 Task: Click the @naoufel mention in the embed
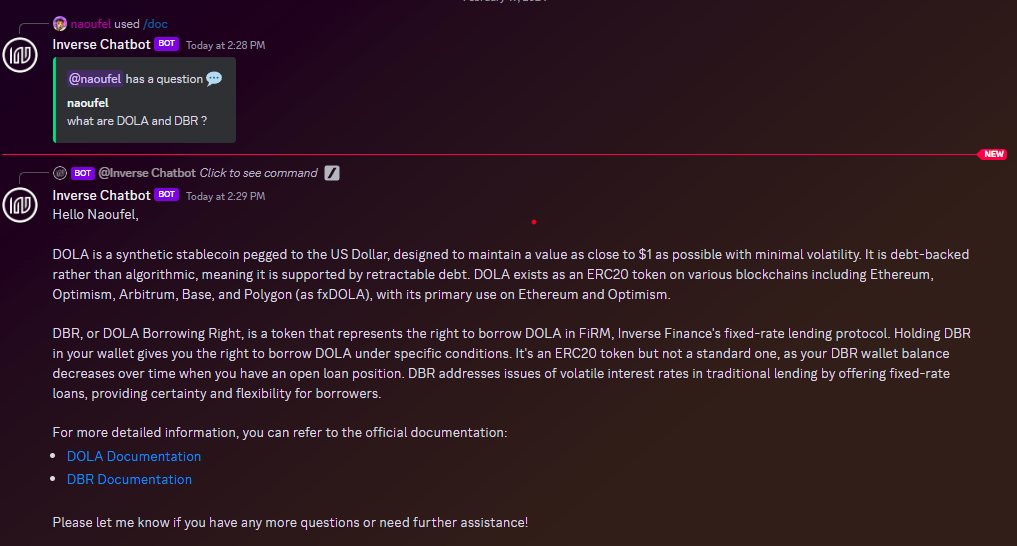pyautogui.click(x=95, y=78)
